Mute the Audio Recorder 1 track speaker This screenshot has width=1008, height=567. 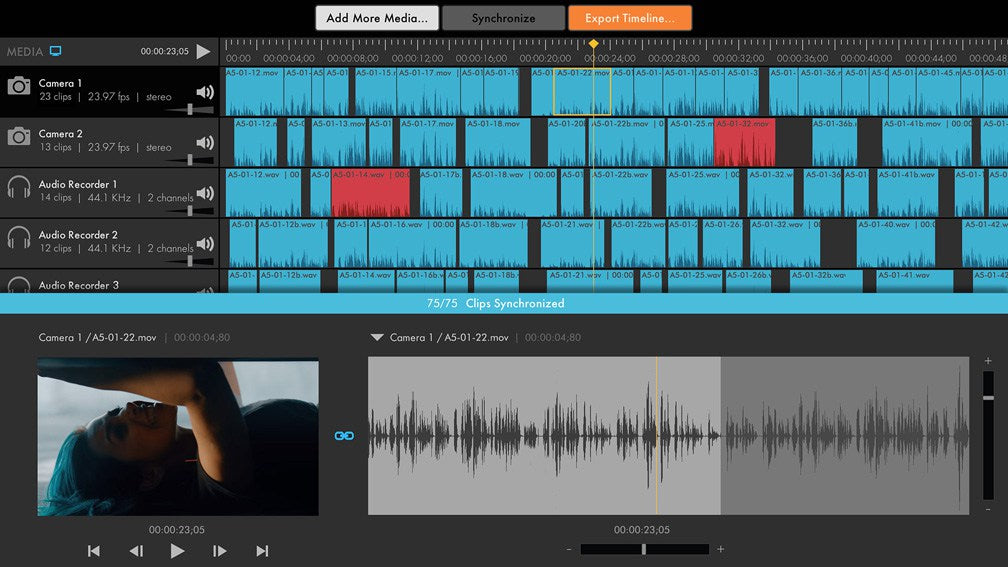pyautogui.click(x=205, y=193)
